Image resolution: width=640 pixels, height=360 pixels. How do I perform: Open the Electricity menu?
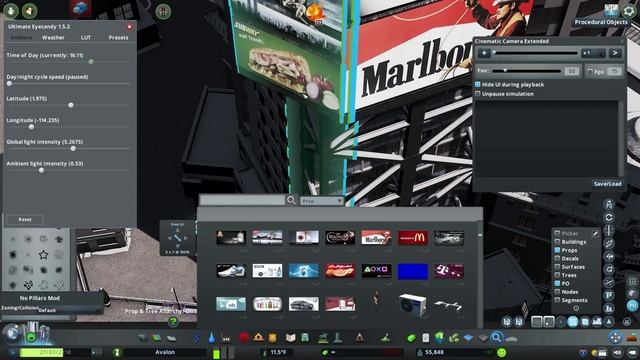[197, 338]
